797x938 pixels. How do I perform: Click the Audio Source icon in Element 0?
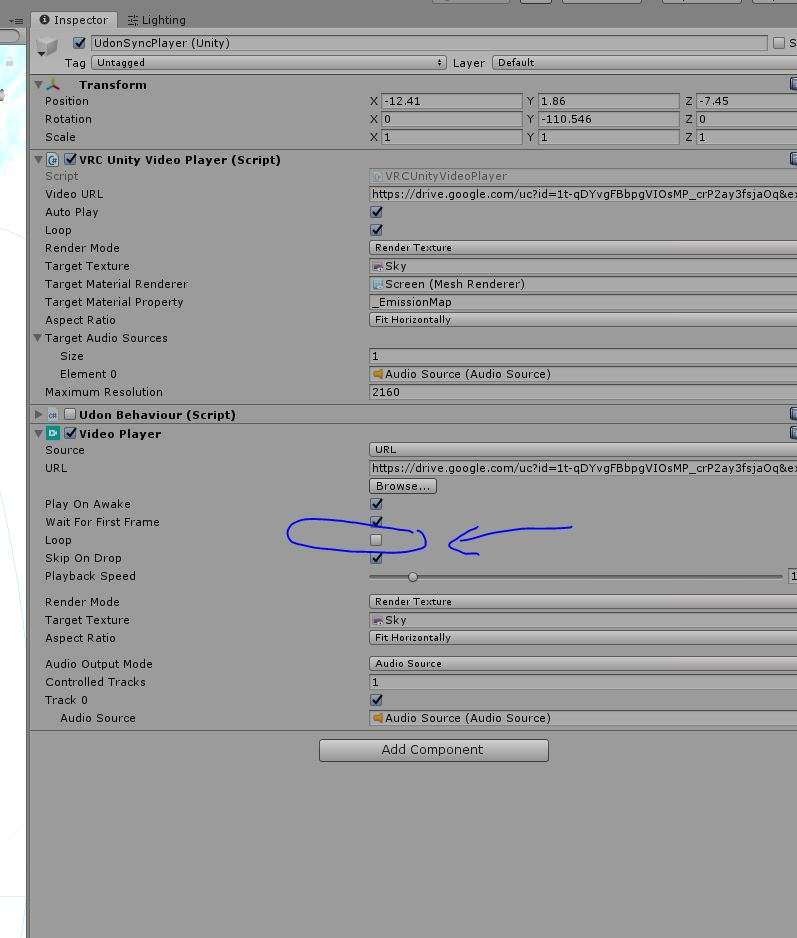[x=378, y=374]
